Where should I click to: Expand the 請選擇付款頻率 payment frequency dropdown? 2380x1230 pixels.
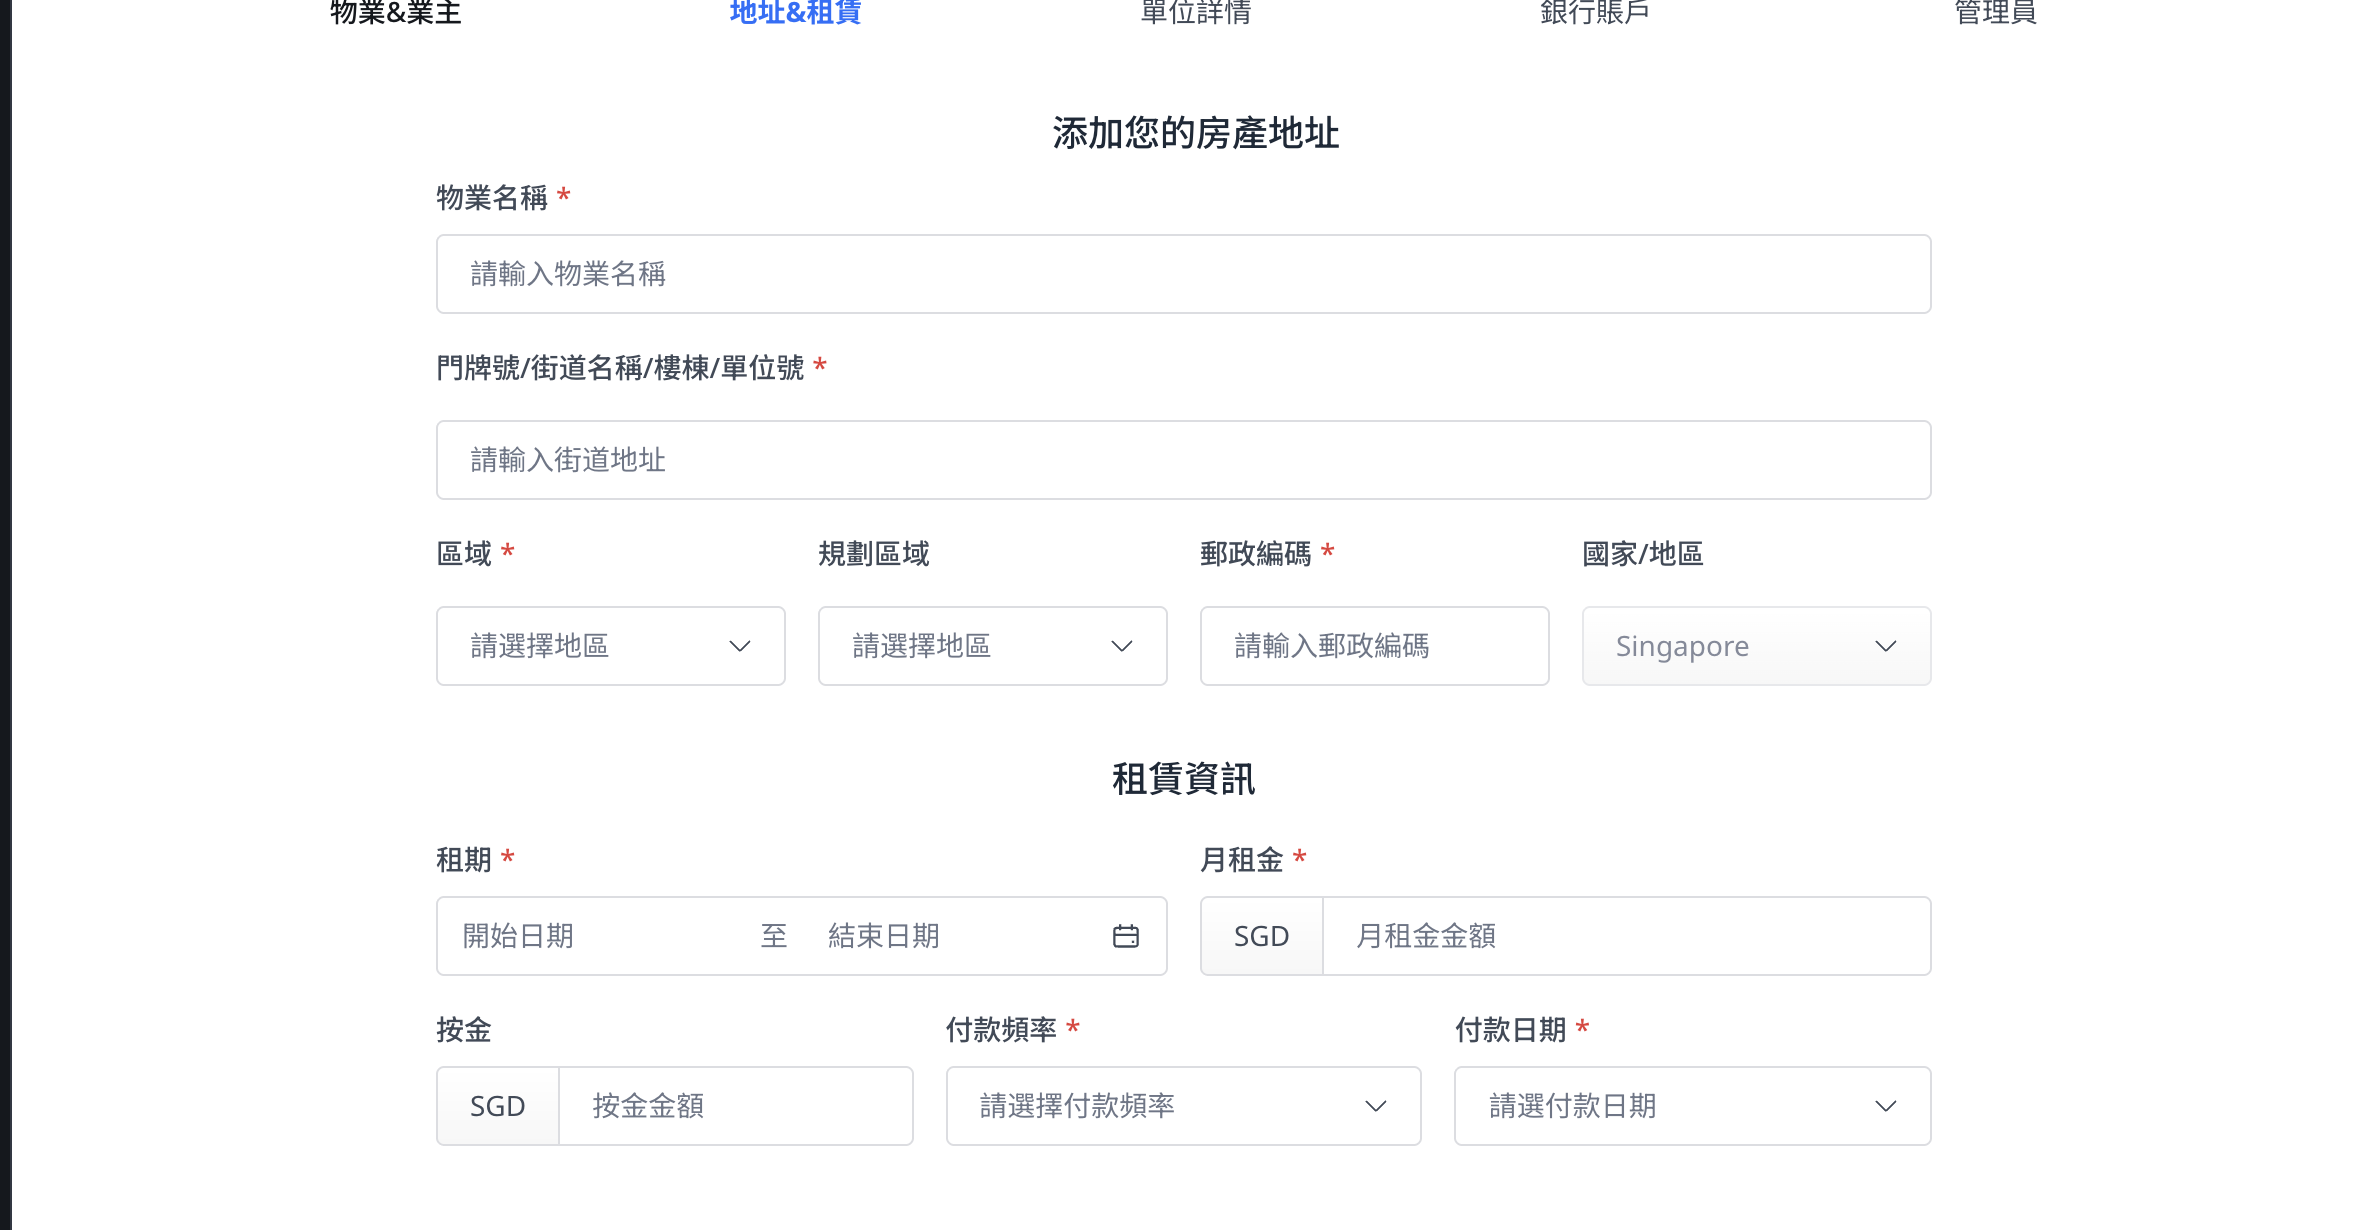(1183, 1106)
